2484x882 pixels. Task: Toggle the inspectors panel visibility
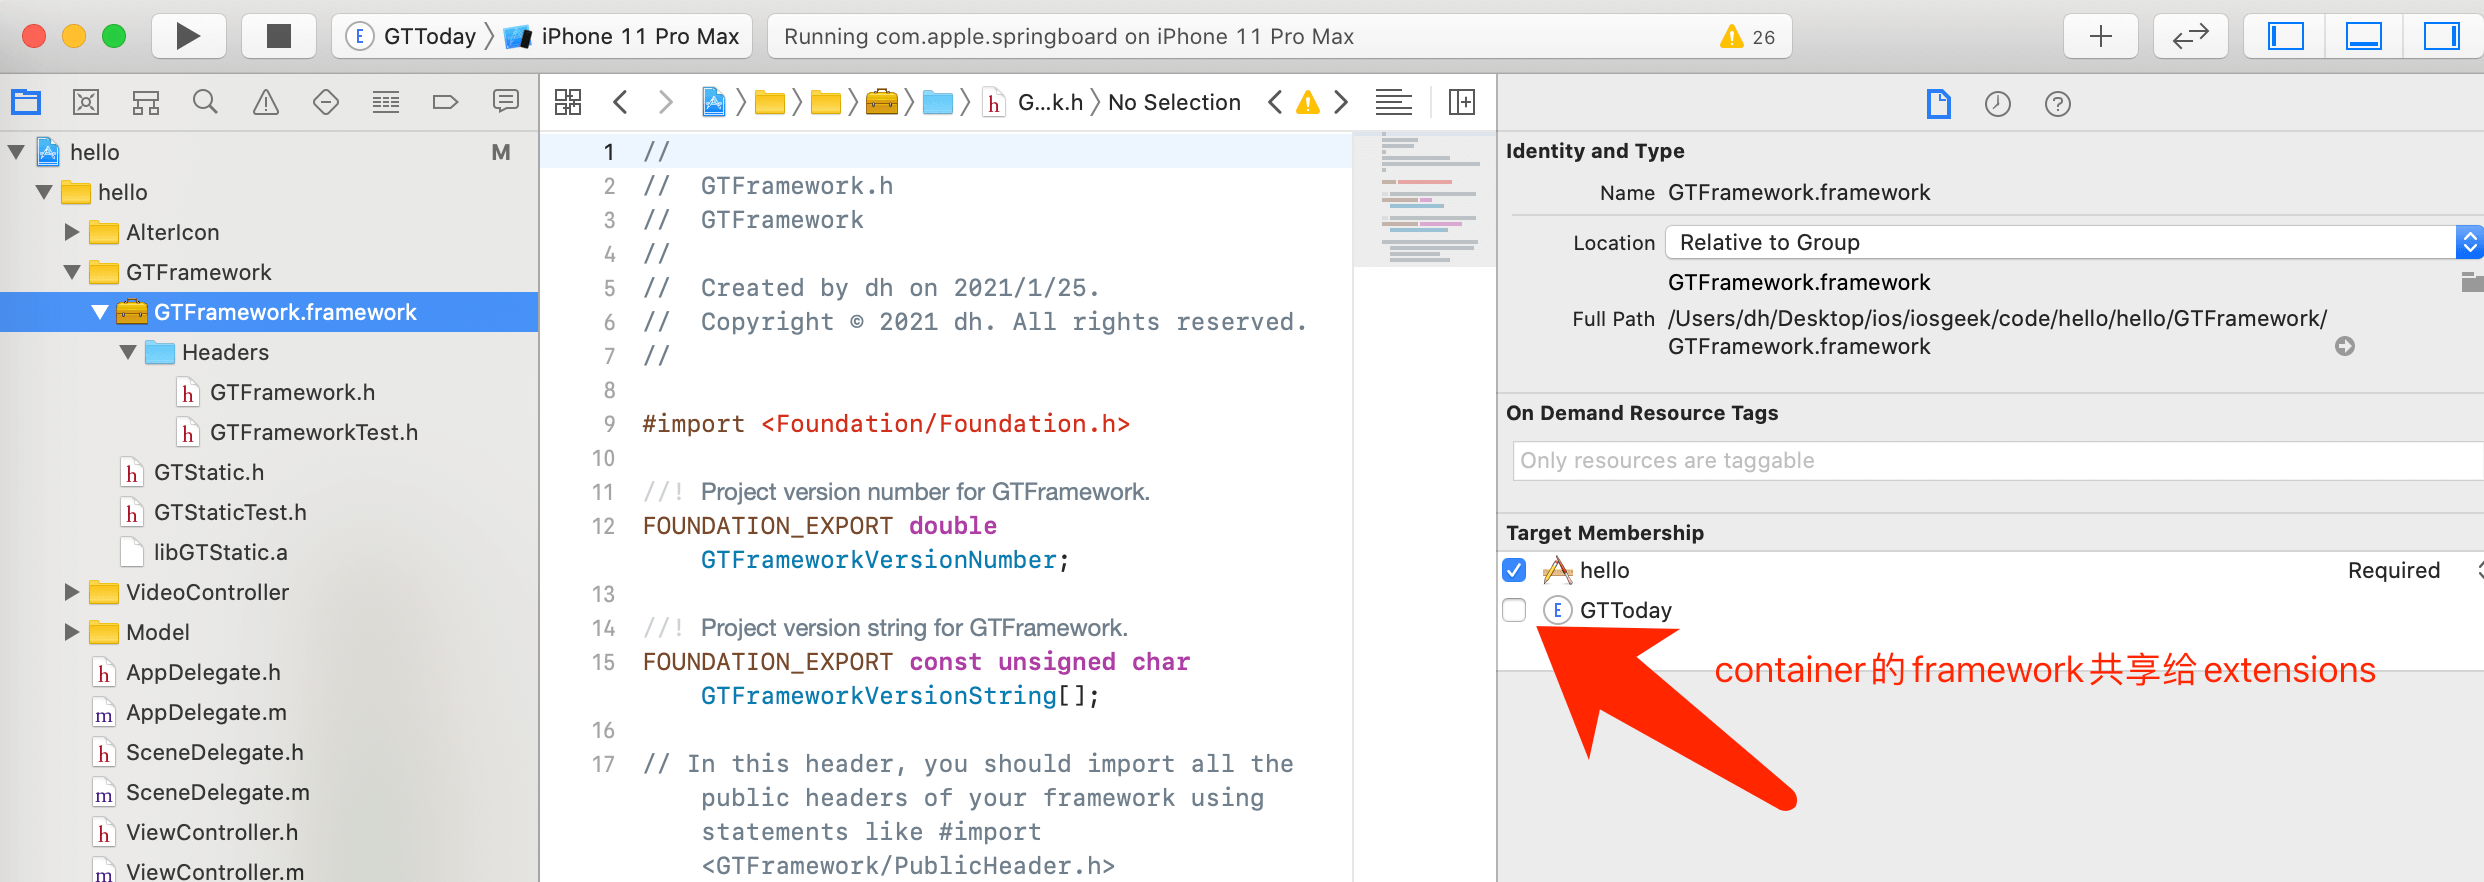[2441, 37]
